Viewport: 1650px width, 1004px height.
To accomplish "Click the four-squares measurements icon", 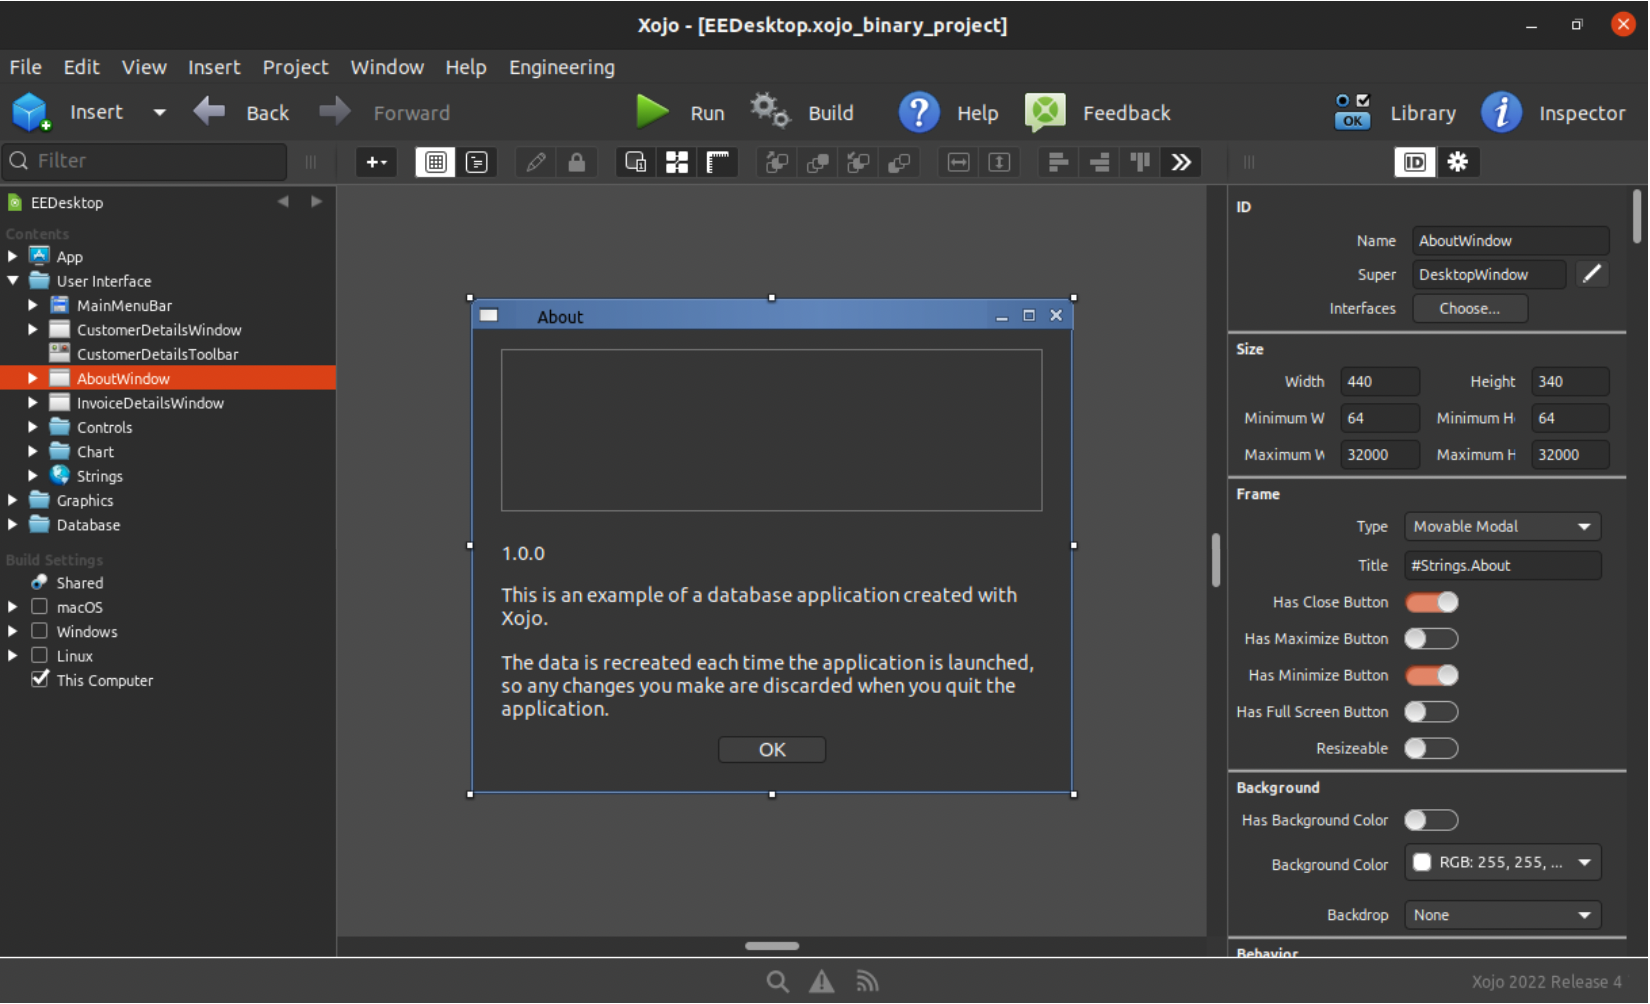I will pos(677,162).
